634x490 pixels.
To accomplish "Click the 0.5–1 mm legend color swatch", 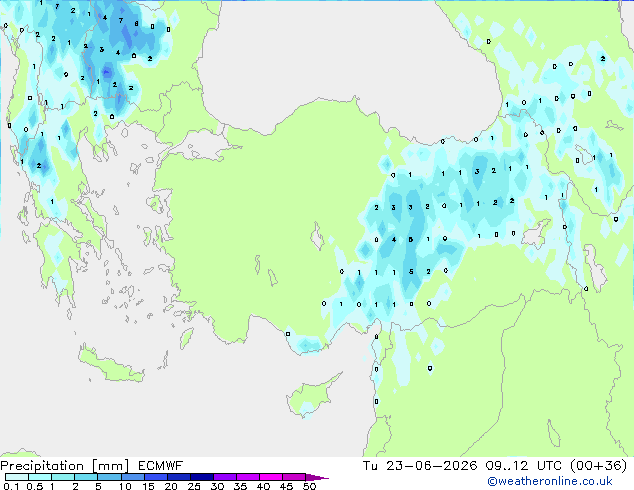I will 40,477.
